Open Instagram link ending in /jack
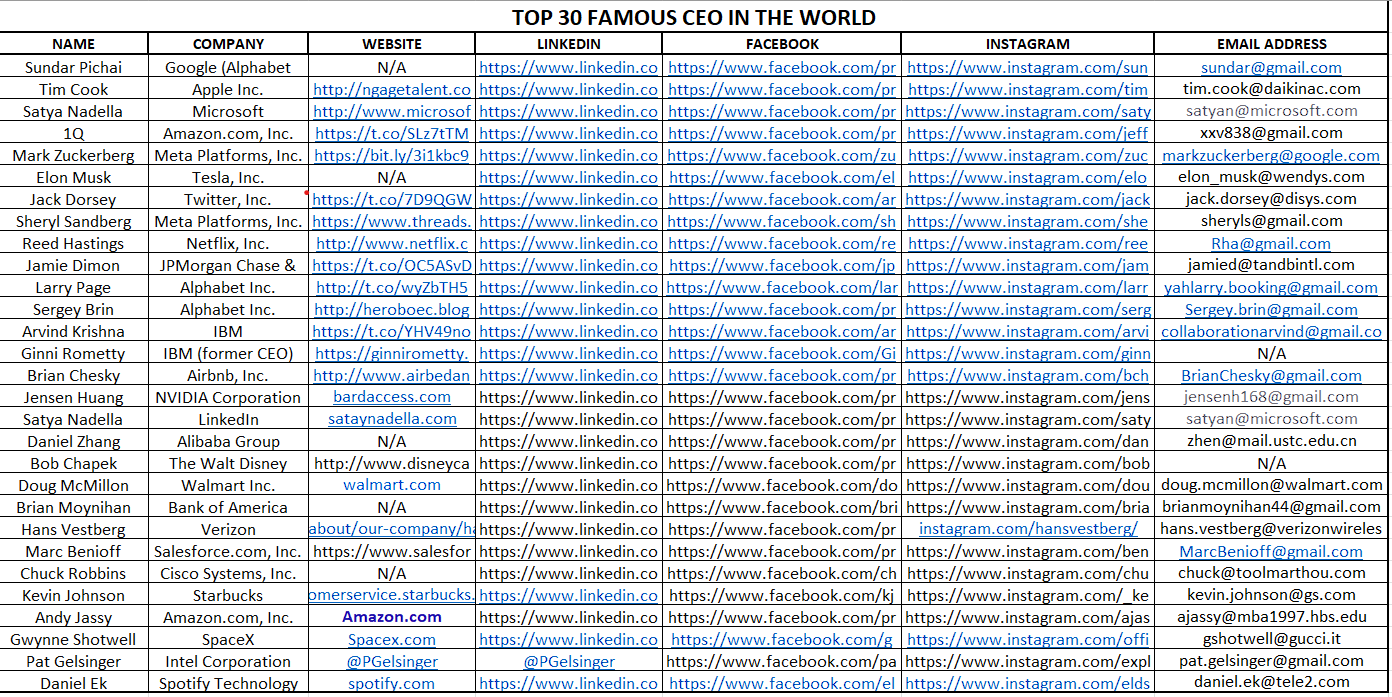The width and height of the screenshot is (1392, 697). click(x=1027, y=199)
